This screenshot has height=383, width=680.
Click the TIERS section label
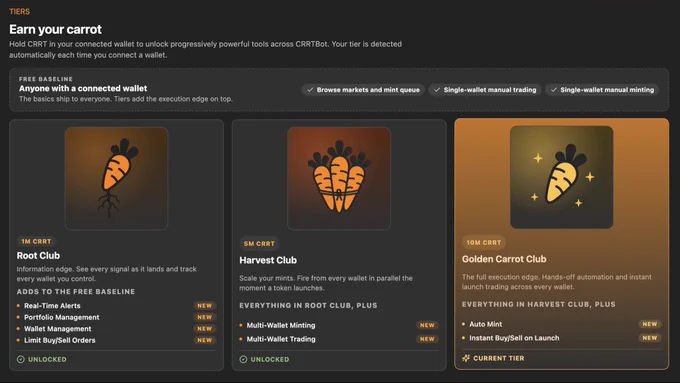(20, 12)
